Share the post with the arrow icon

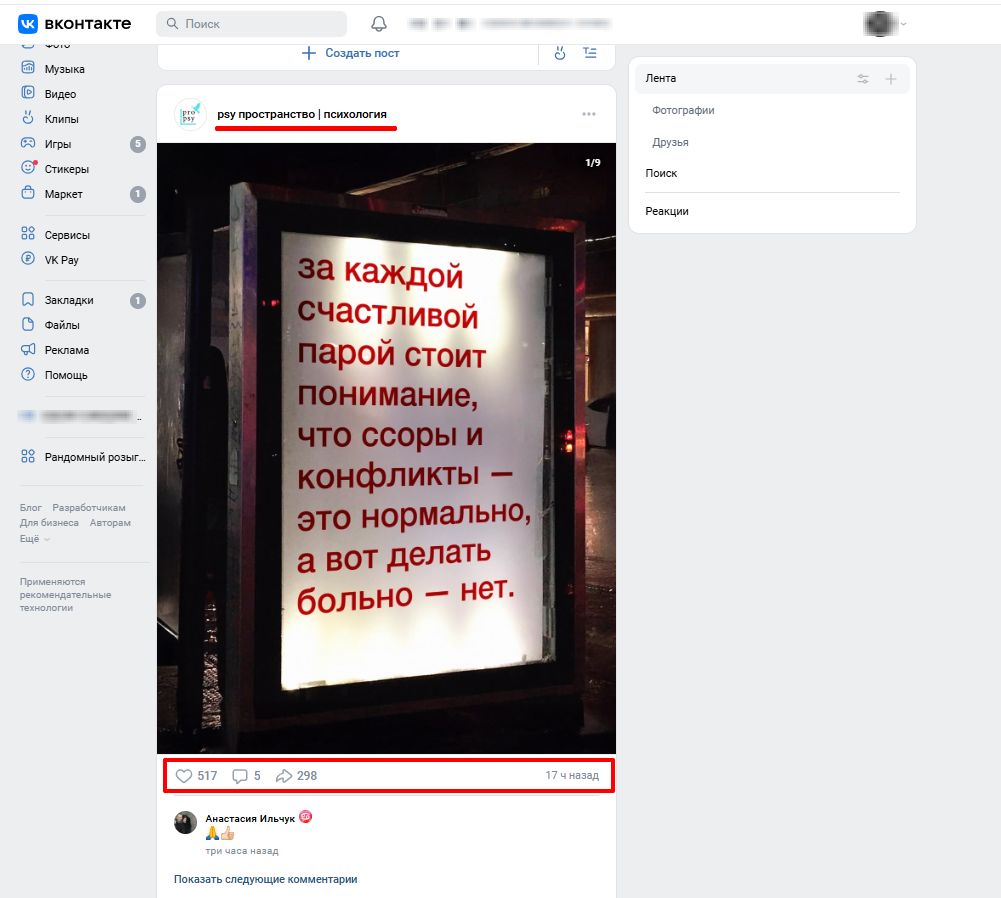click(283, 775)
